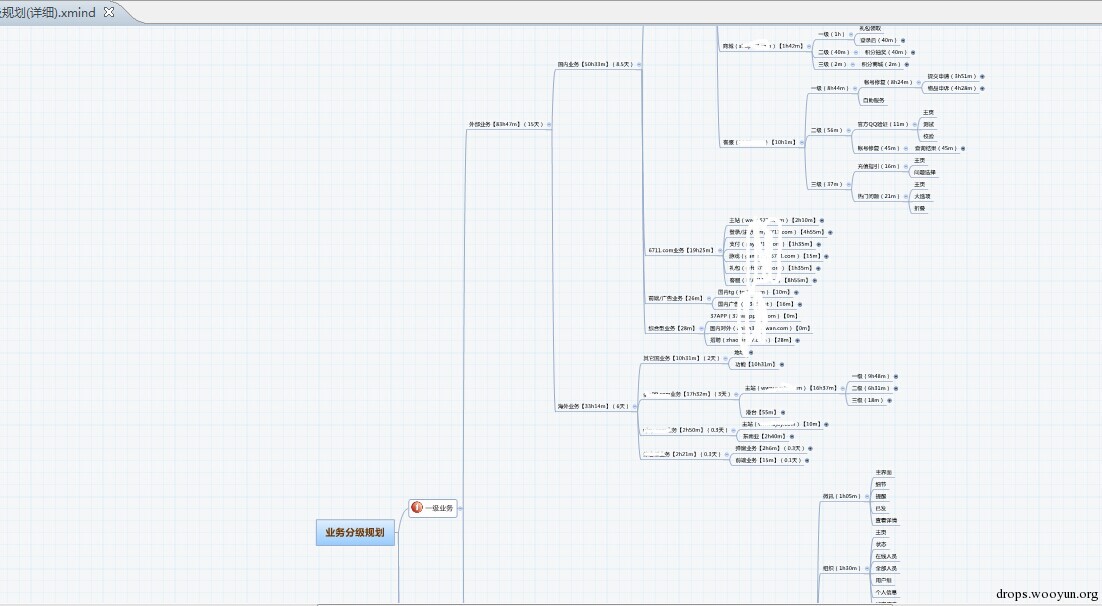Select the 官方QQ验证（11m）topic
The height and width of the screenshot is (606, 1102).
pyautogui.click(x=882, y=124)
